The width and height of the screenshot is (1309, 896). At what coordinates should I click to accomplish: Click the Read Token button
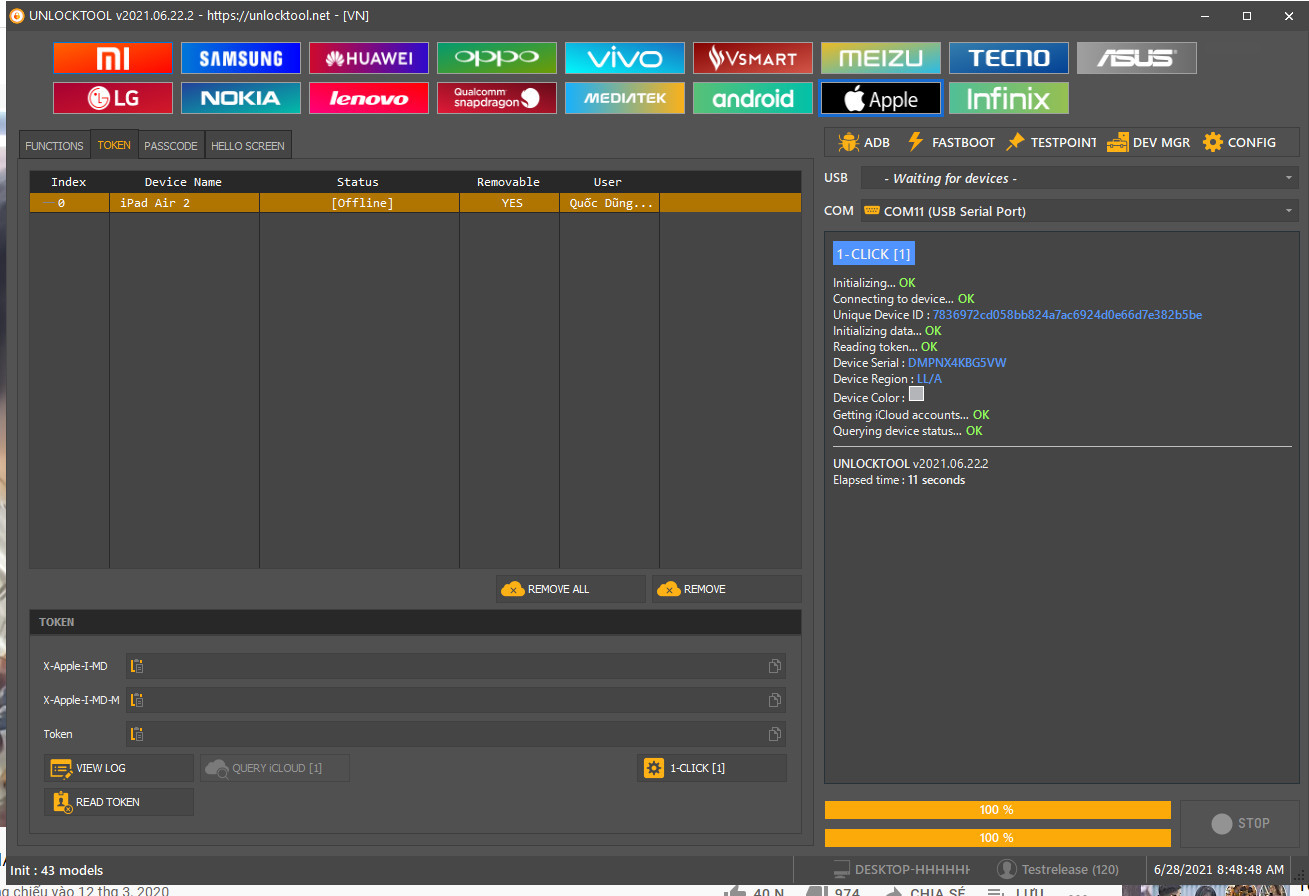coord(119,802)
